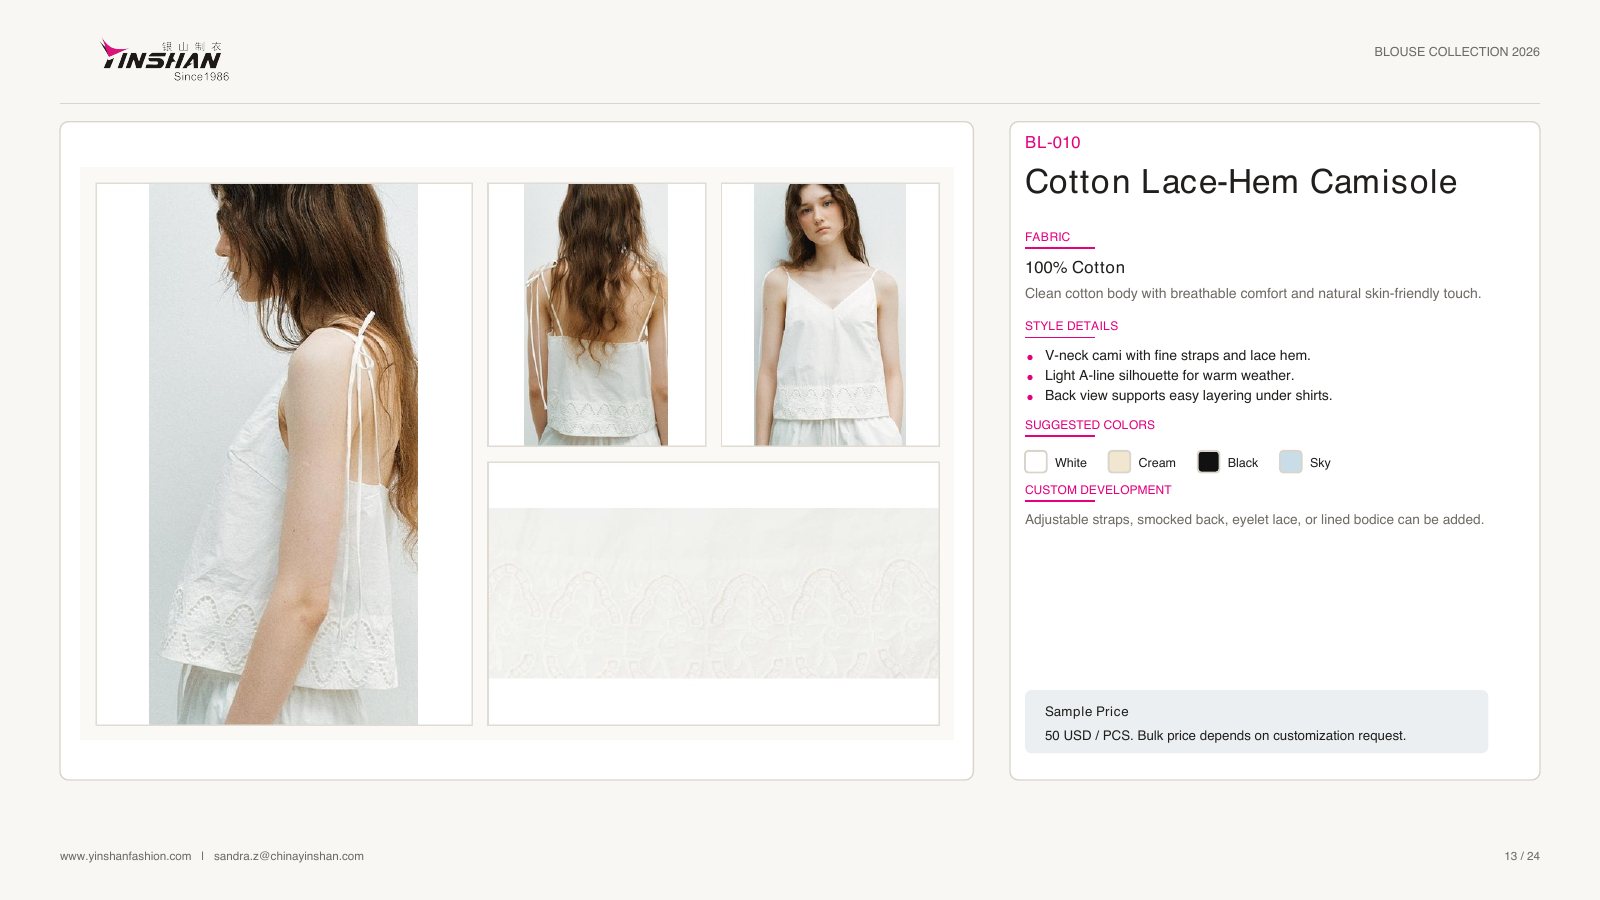Select the Sky color swatch
The height and width of the screenshot is (900, 1600).
pos(1291,461)
